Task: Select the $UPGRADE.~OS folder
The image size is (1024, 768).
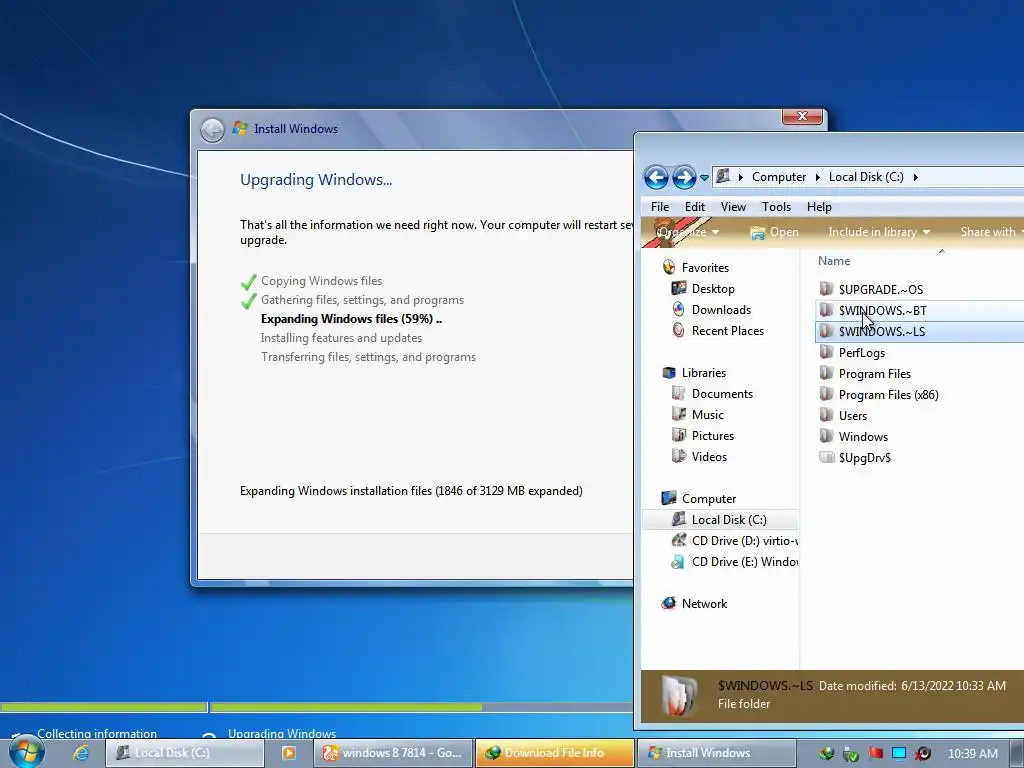Action: 880,289
